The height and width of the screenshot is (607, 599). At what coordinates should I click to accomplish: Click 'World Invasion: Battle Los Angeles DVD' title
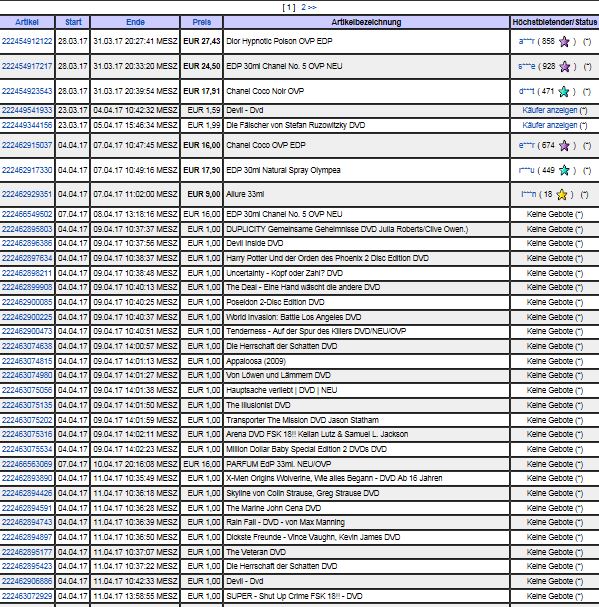pos(293,317)
